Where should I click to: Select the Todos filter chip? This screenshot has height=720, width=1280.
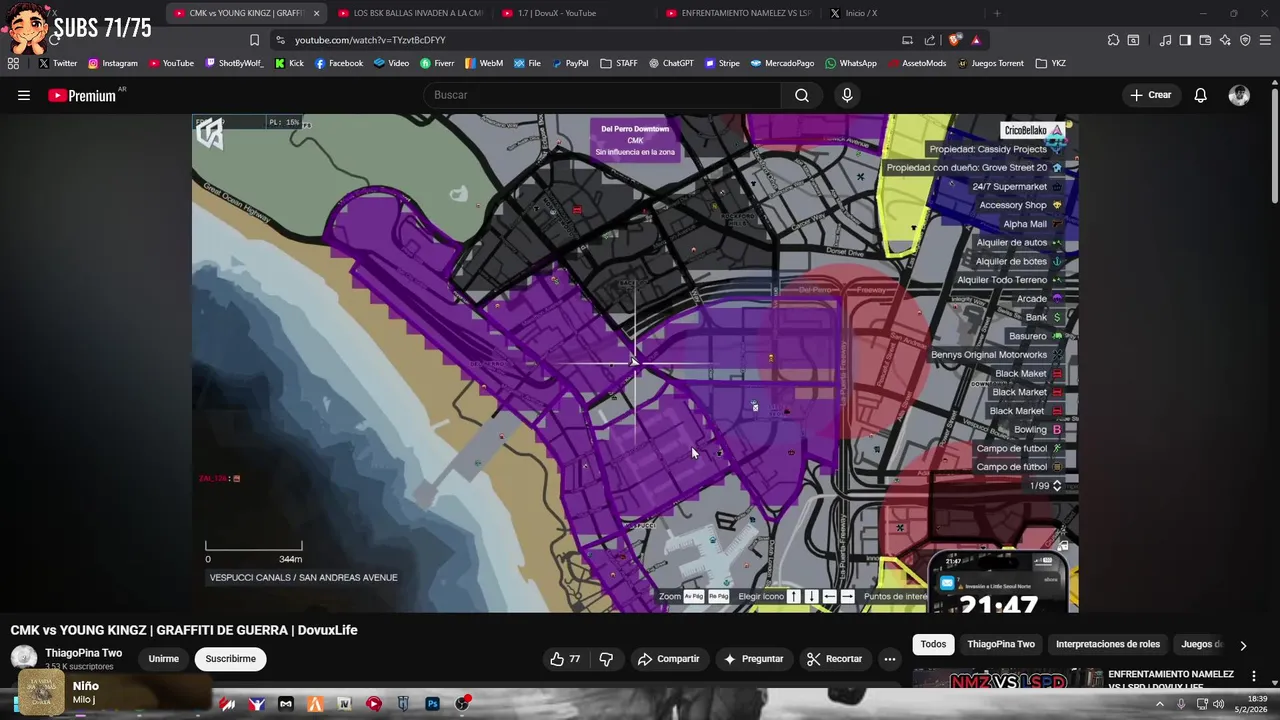[x=933, y=645]
